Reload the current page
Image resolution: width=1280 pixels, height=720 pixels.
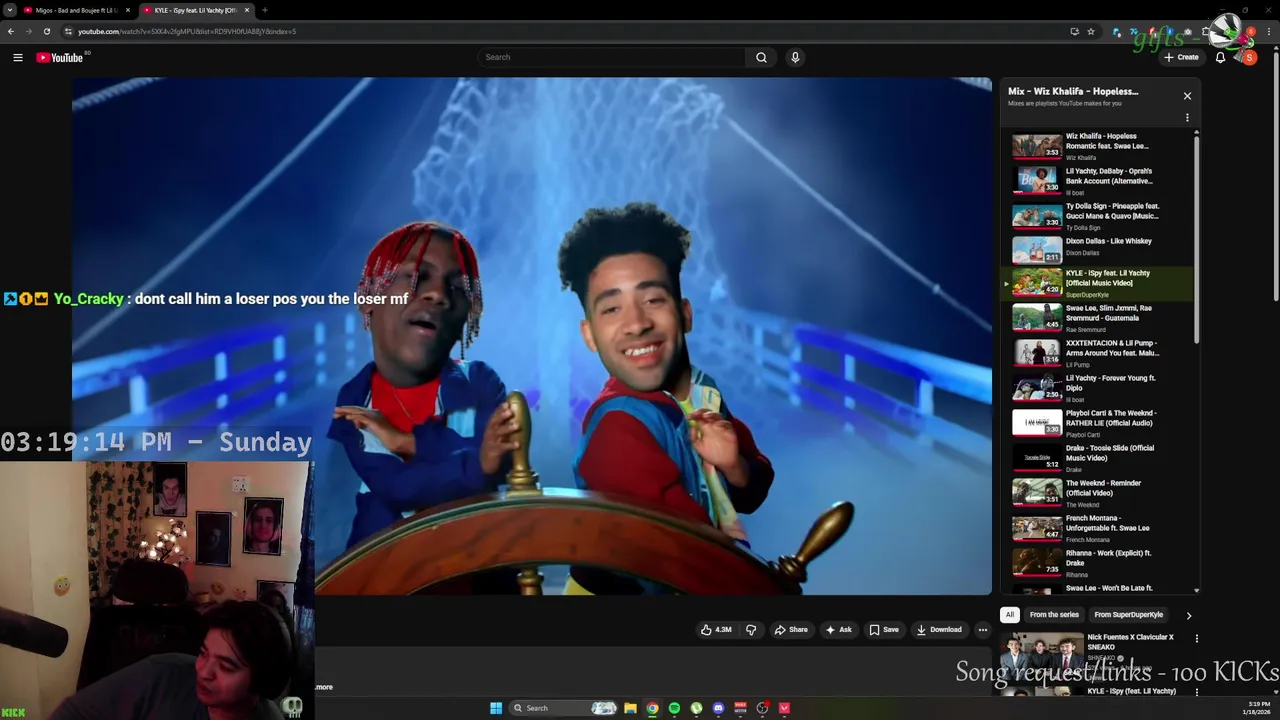coord(46,31)
